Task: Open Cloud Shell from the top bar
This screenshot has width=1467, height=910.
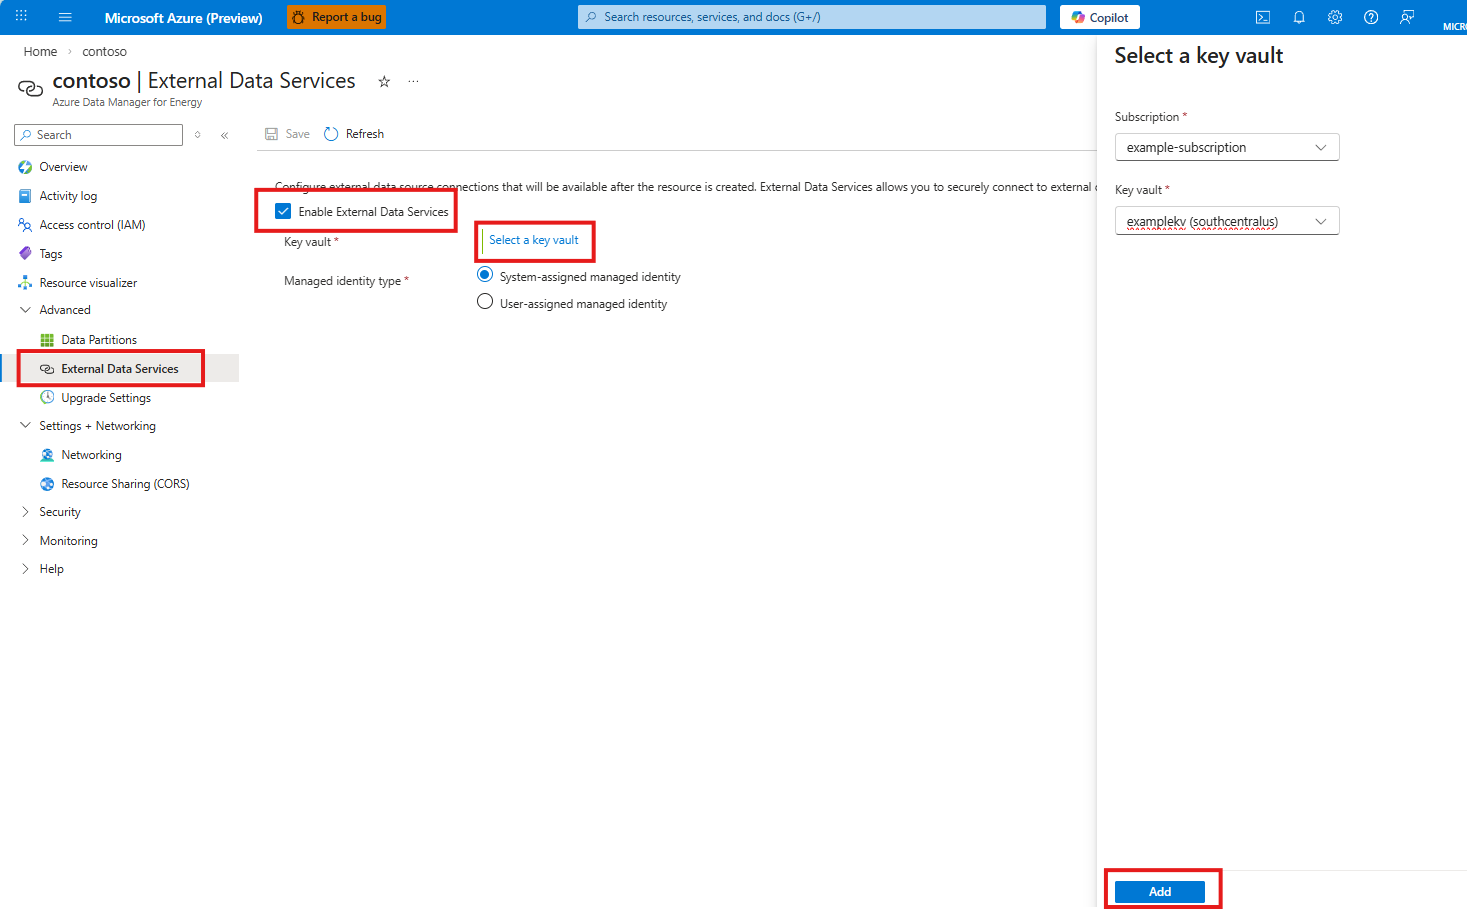Action: click(x=1263, y=17)
